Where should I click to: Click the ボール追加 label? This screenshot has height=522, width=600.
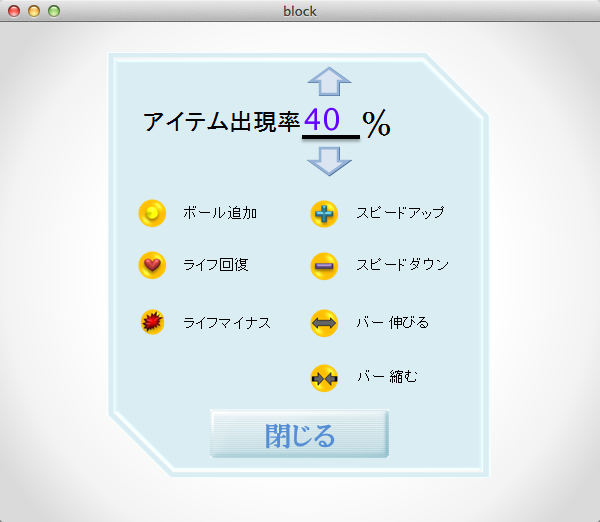click(220, 213)
